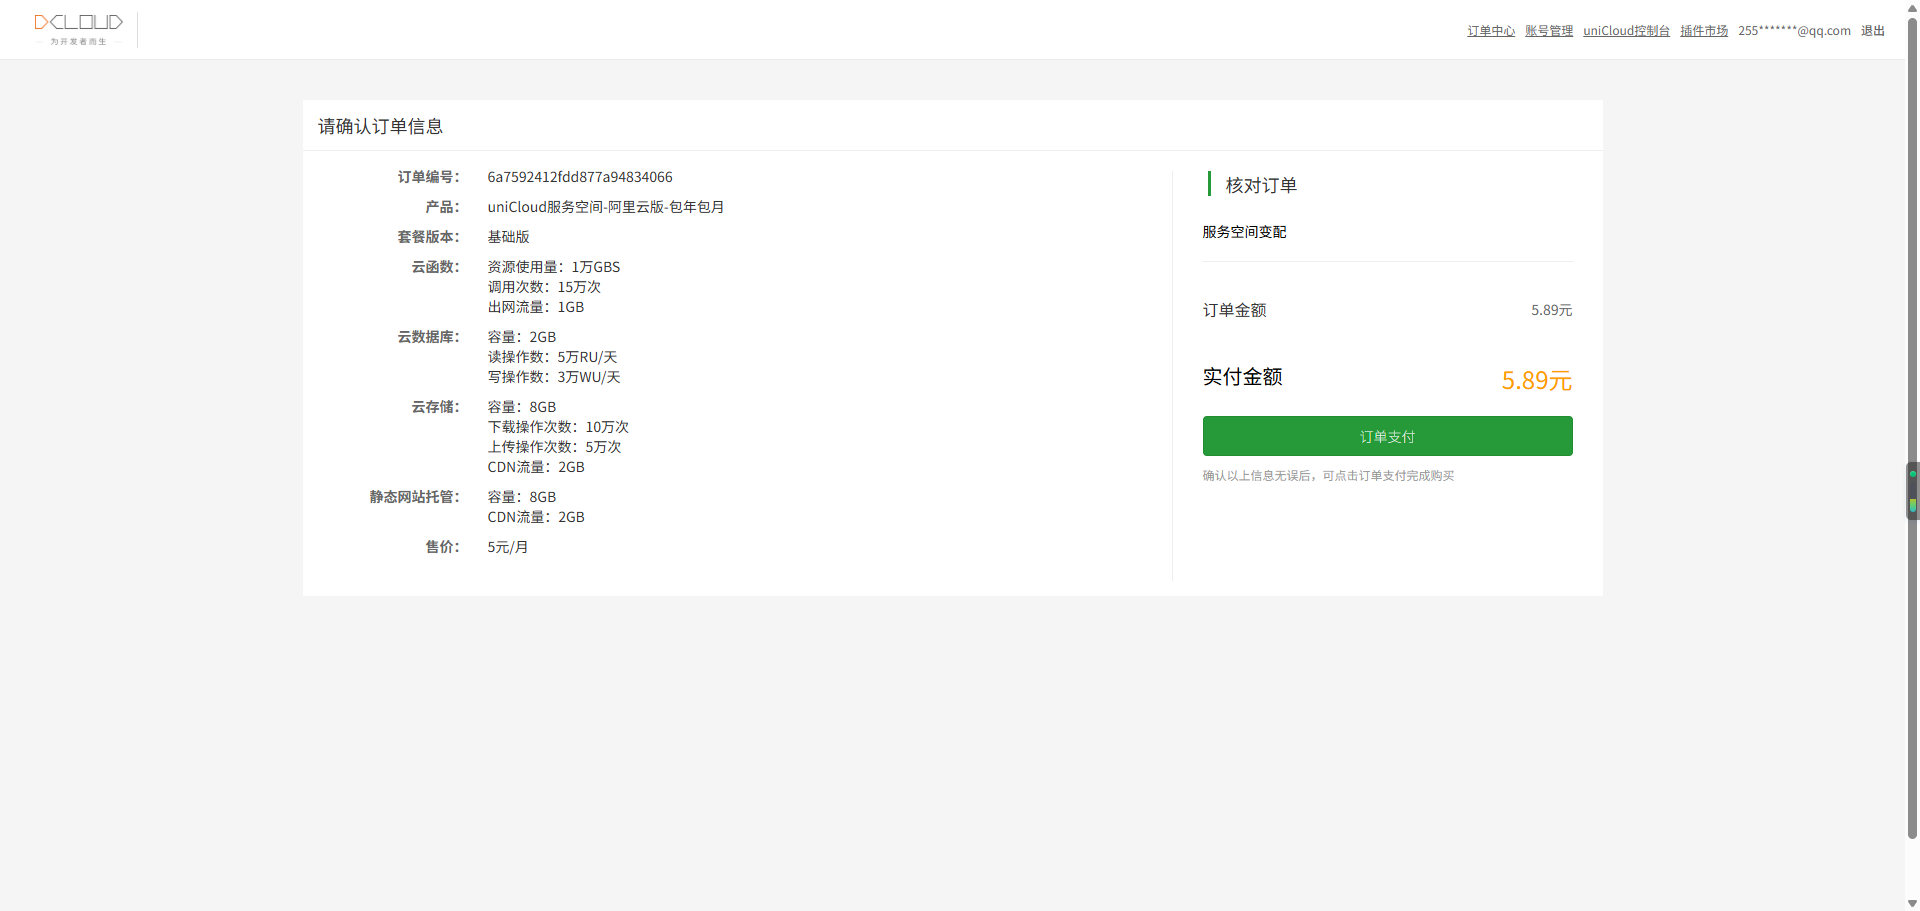Click the 5元/月 price text

click(x=508, y=547)
